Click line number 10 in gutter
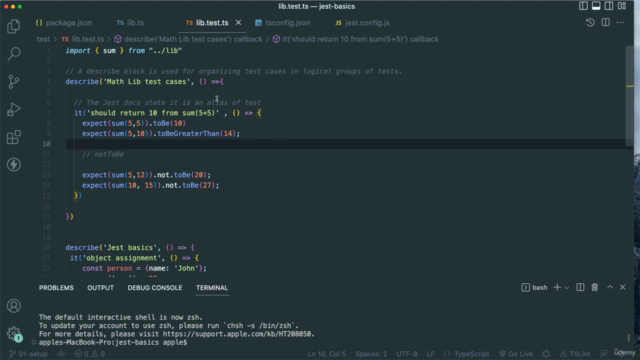The image size is (640, 360). [x=47, y=144]
